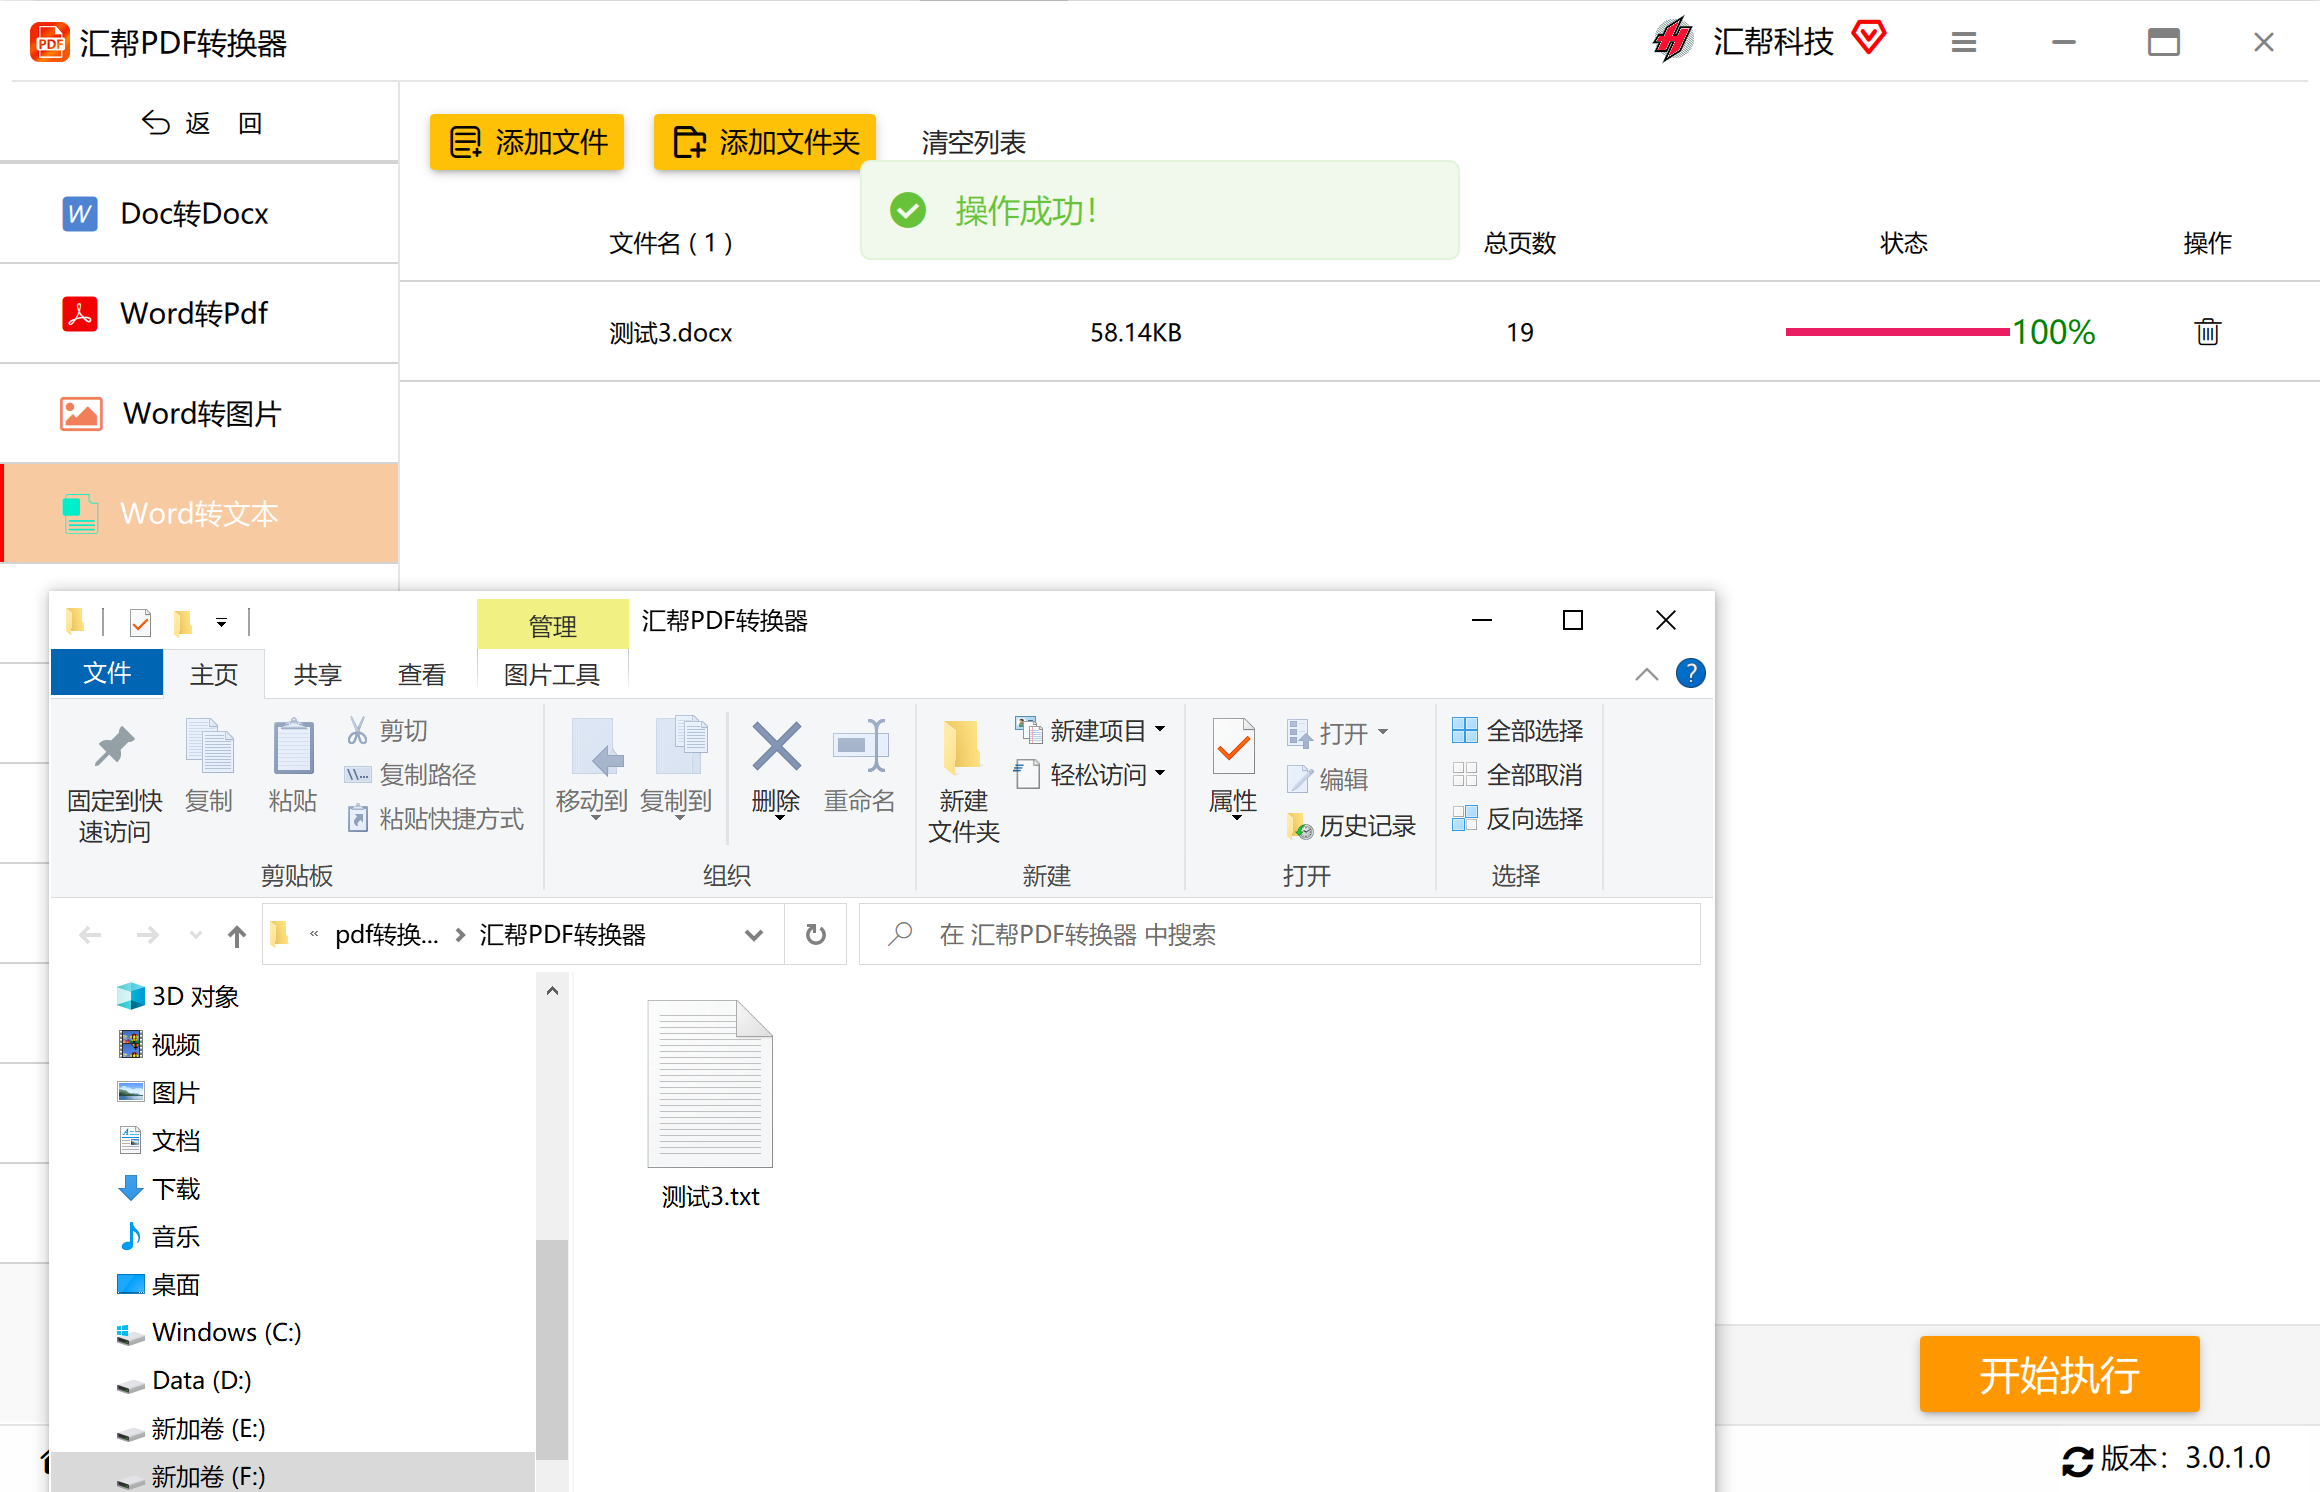Click 编辑 in the Explorer ribbon
This screenshot has width=2320, height=1492.
1327,779
